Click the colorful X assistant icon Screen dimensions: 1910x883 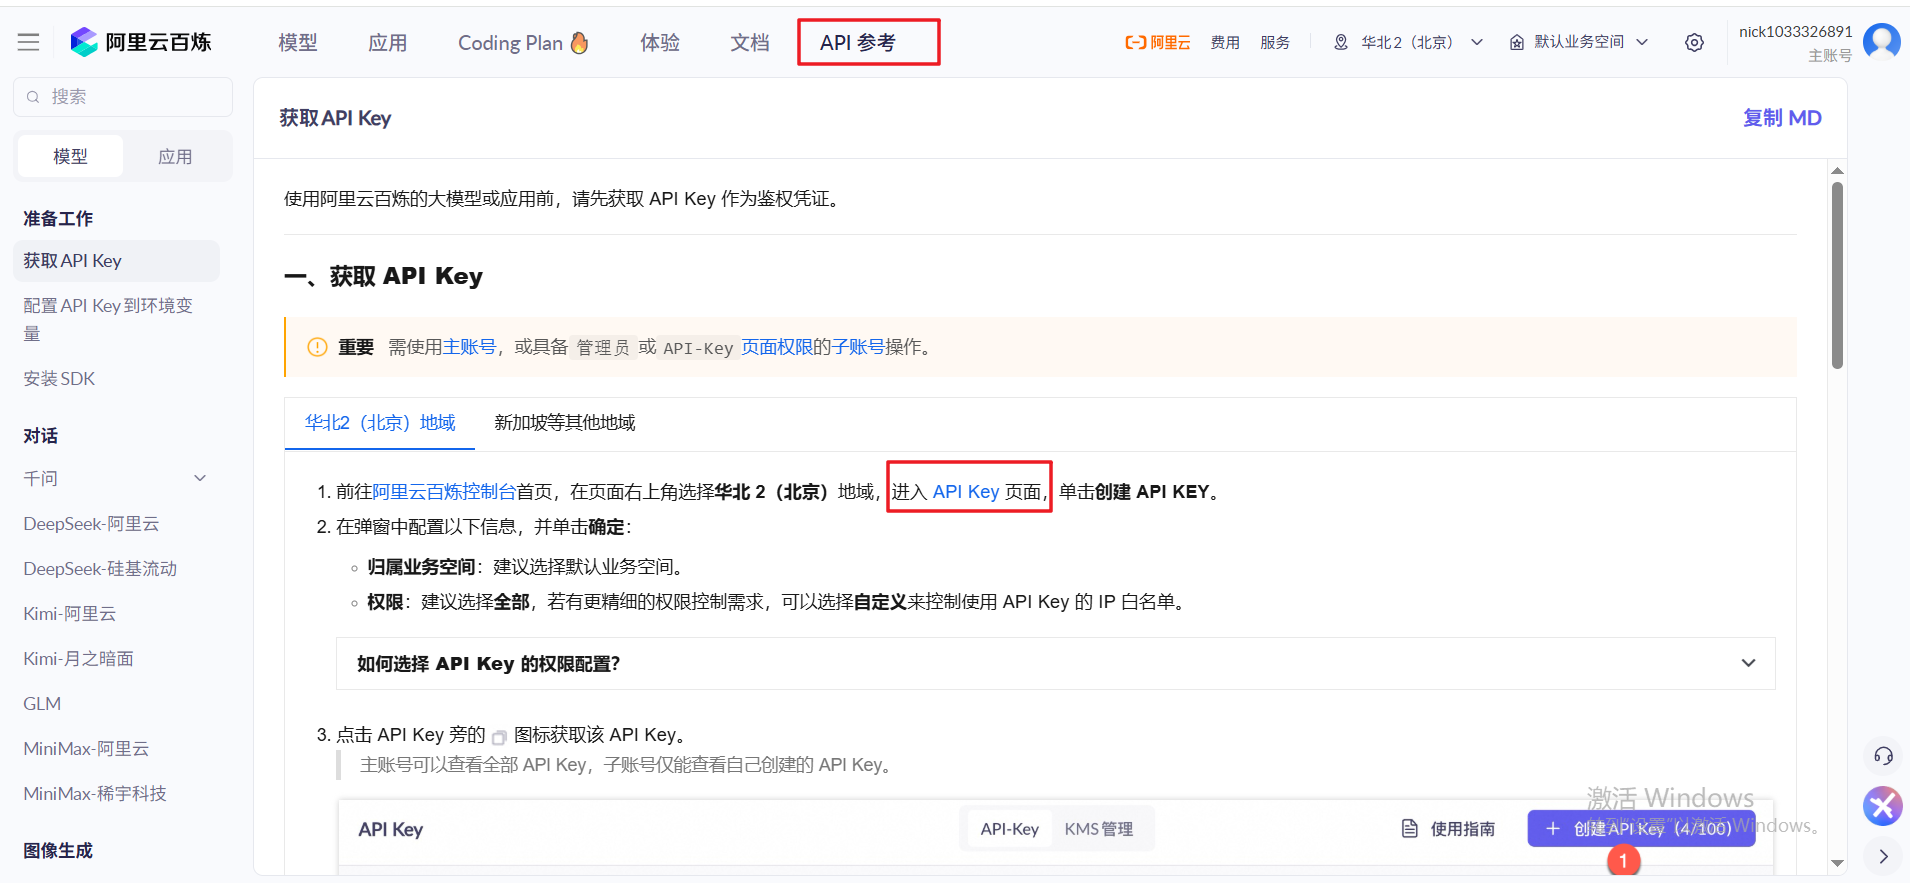[1883, 806]
